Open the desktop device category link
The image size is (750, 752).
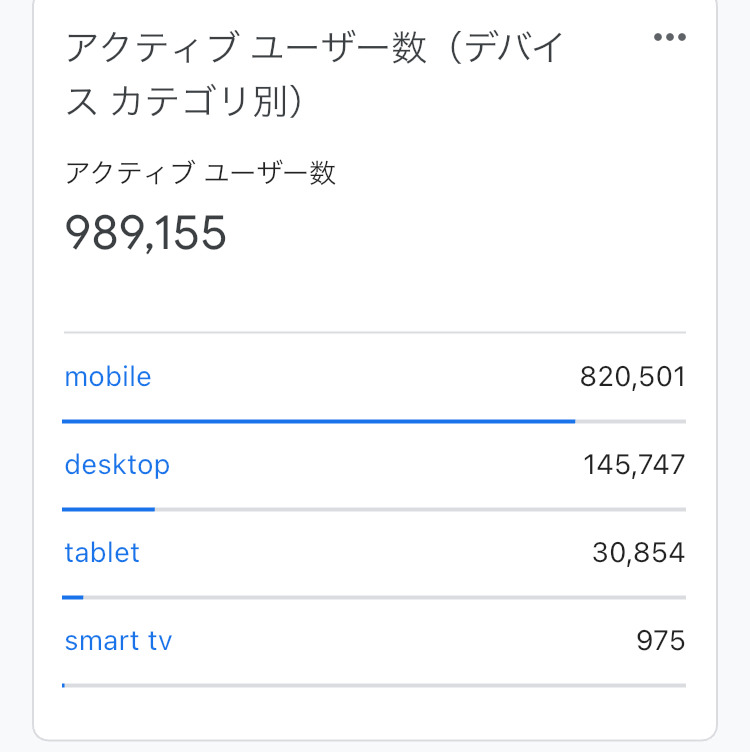117,465
